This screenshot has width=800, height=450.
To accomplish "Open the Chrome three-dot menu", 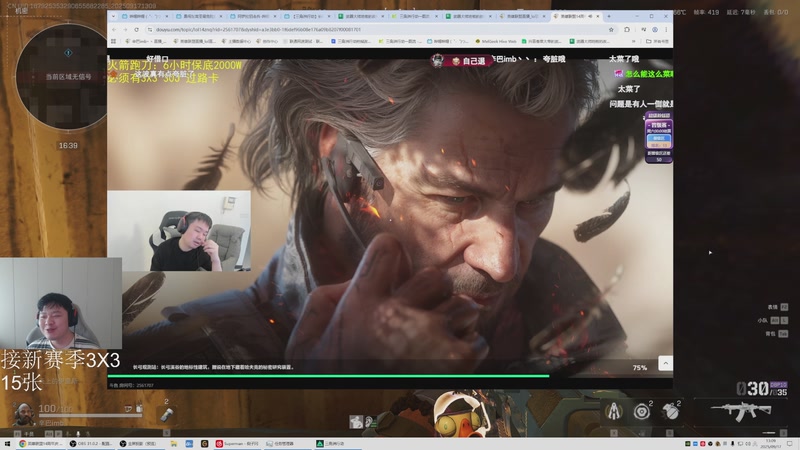I will click(x=666, y=30).
